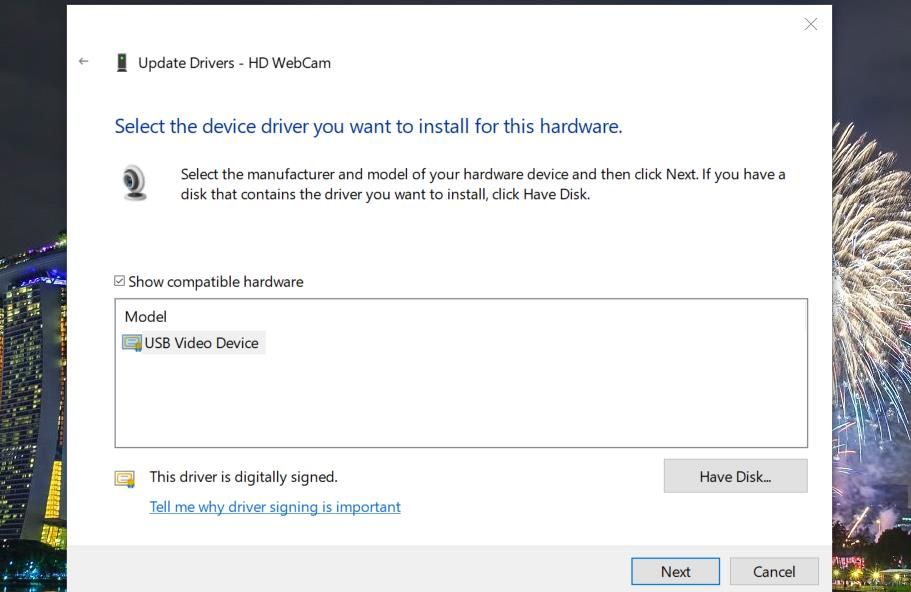The image size is (911, 592).
Task: Click the webcam illustration icon
Action: pyautogui.click(x=135, y=182)
